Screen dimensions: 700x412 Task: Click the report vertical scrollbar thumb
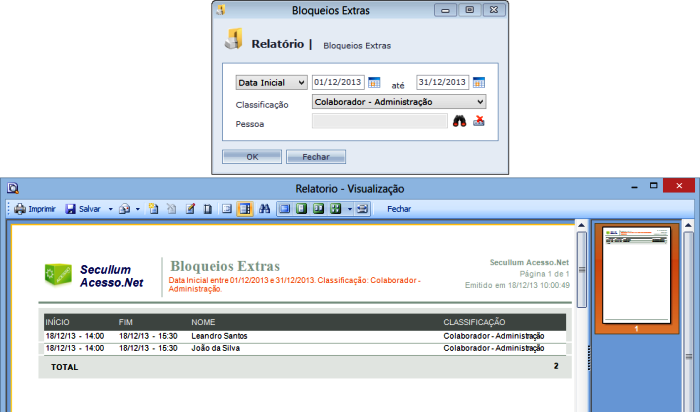[x=581, y=270]
